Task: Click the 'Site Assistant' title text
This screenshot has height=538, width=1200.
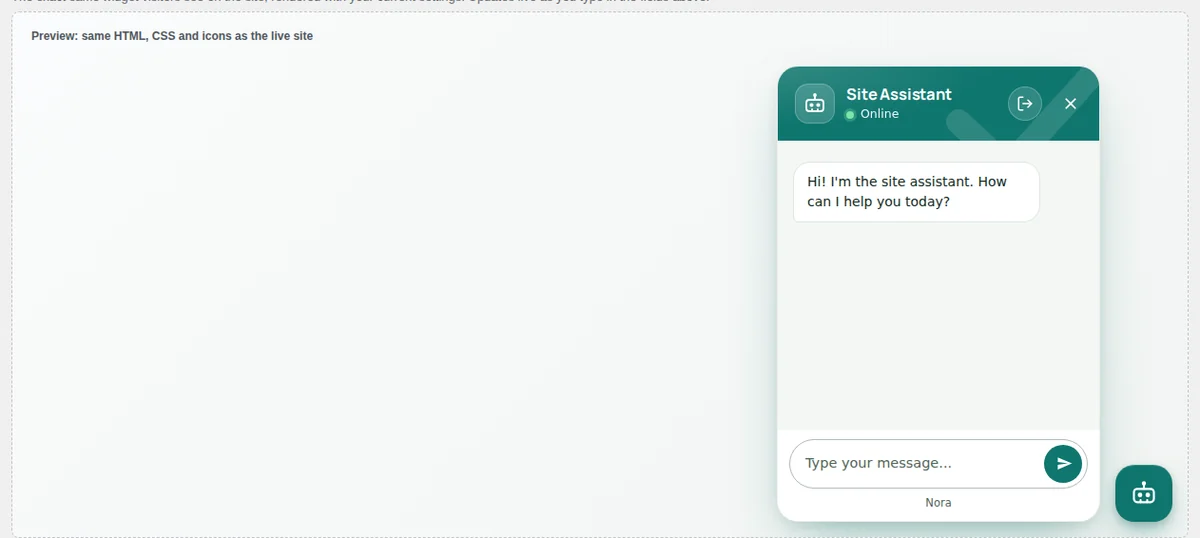Action: (x=899, y=94)
